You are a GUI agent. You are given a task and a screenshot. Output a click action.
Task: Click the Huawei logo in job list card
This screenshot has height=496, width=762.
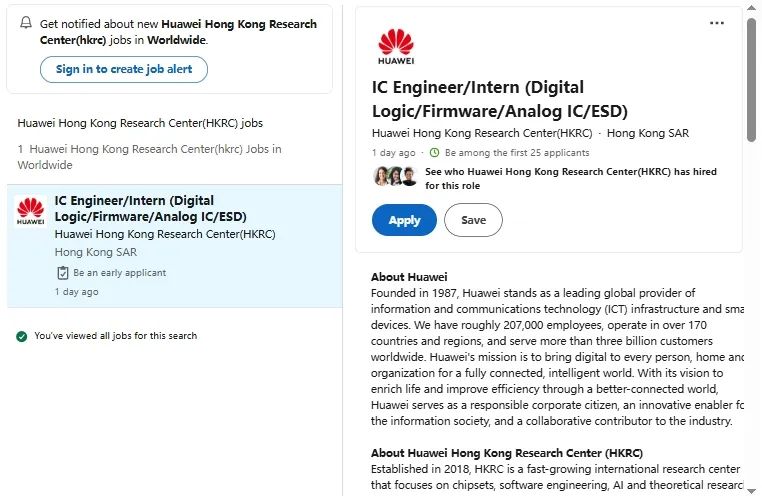pos(31,211)
